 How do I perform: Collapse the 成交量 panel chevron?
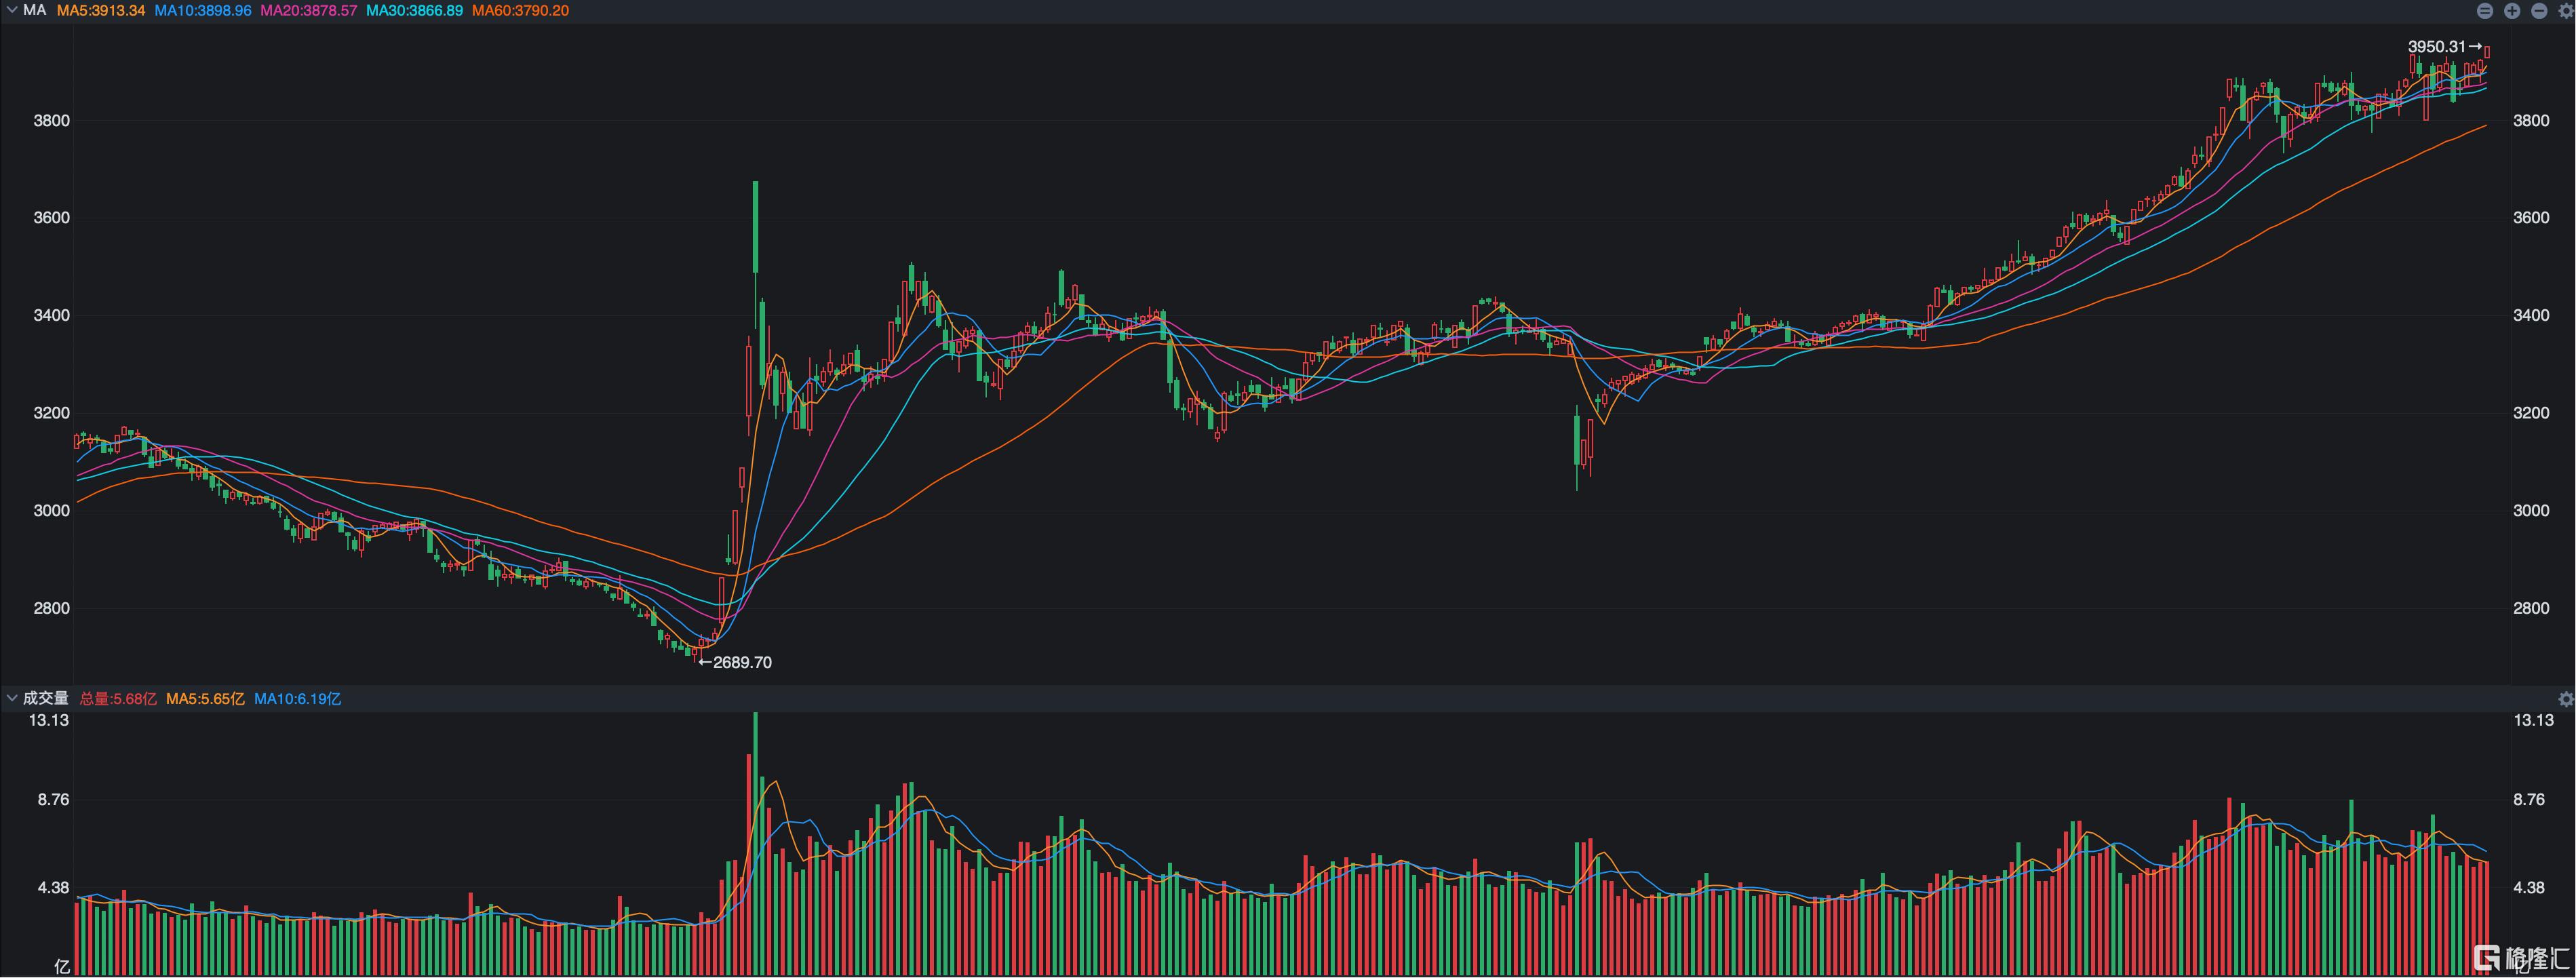click(12, 698)
